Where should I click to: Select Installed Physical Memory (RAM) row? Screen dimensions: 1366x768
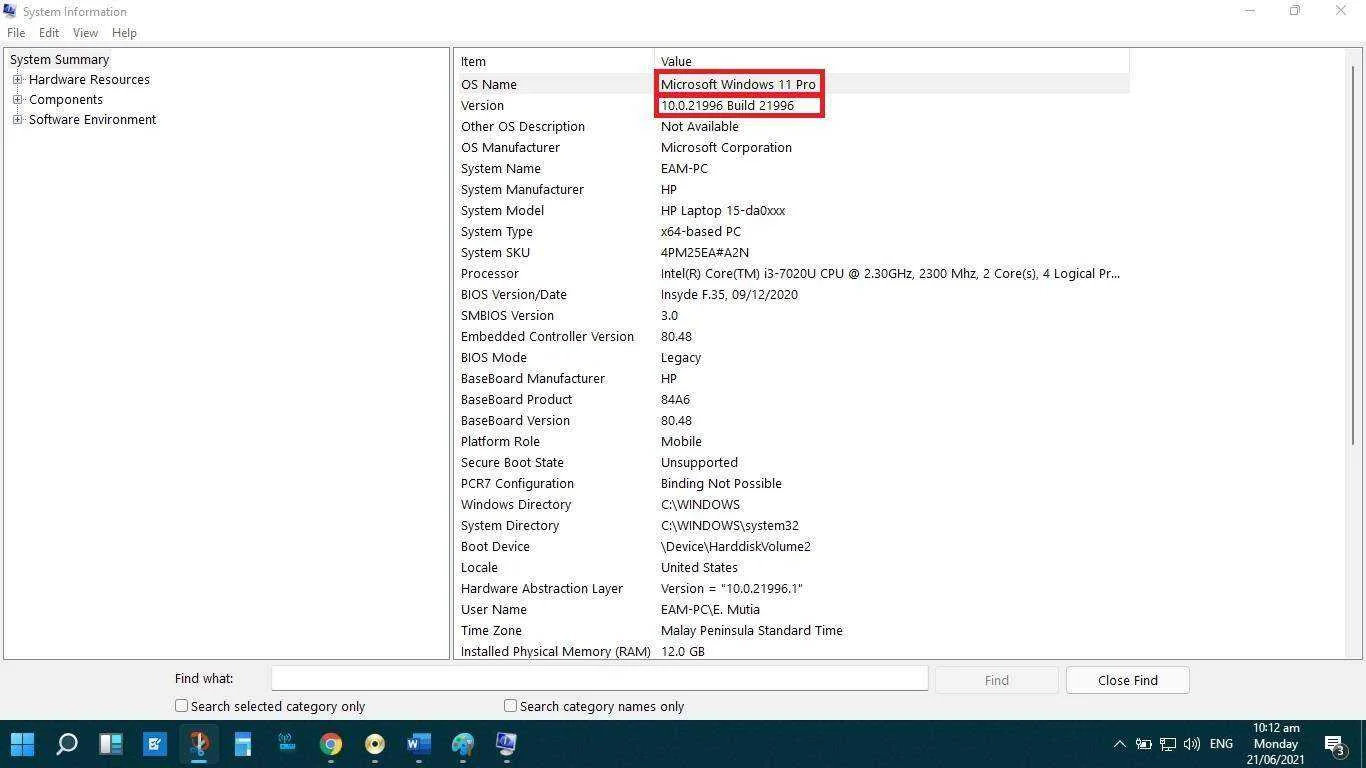pos(792,651)
